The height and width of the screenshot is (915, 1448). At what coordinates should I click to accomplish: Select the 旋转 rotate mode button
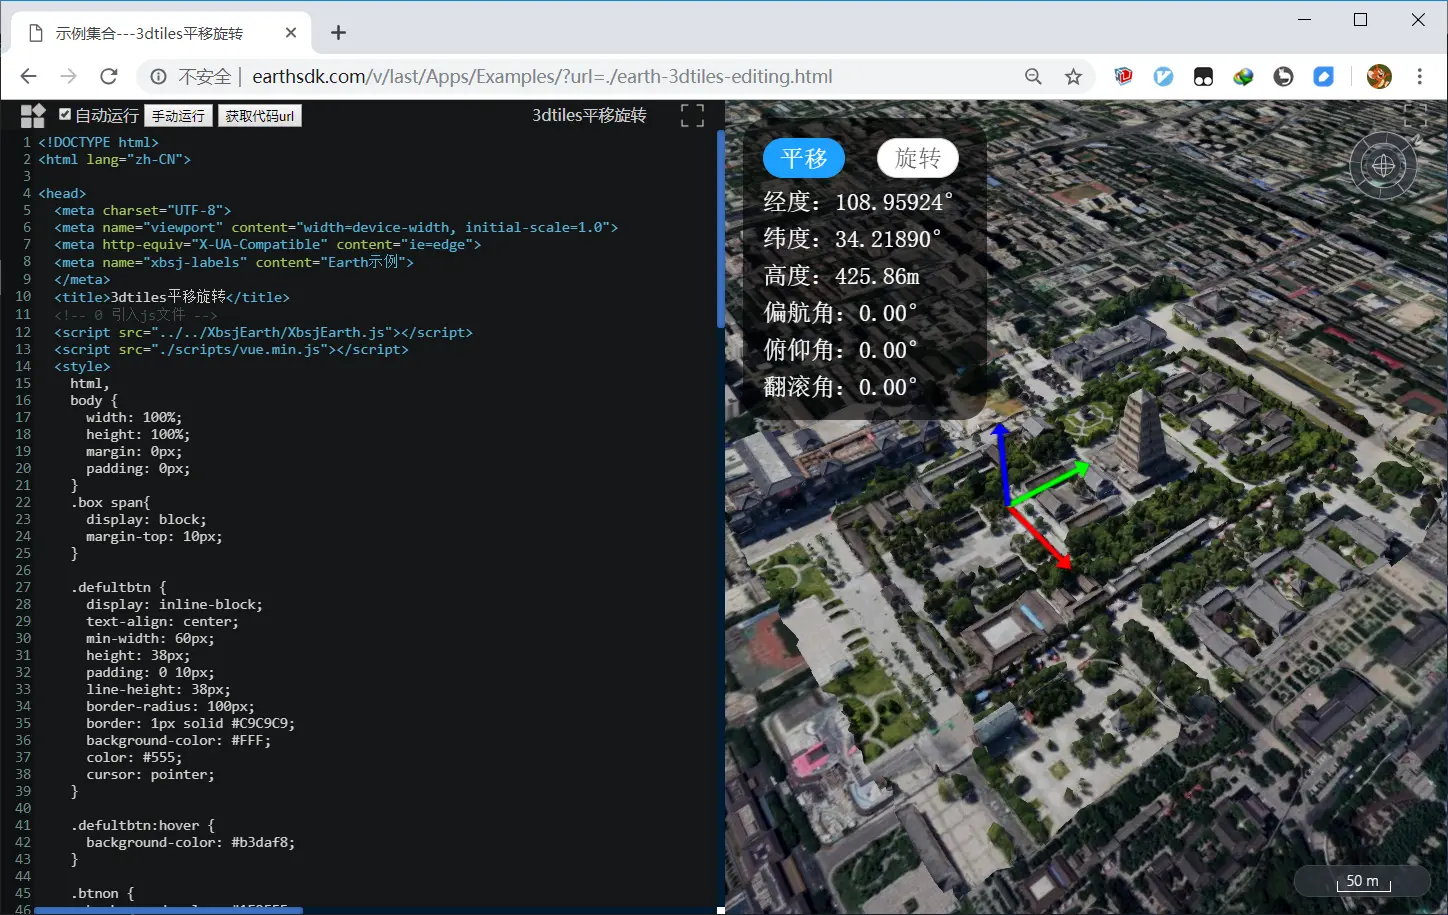pos(918,158)
